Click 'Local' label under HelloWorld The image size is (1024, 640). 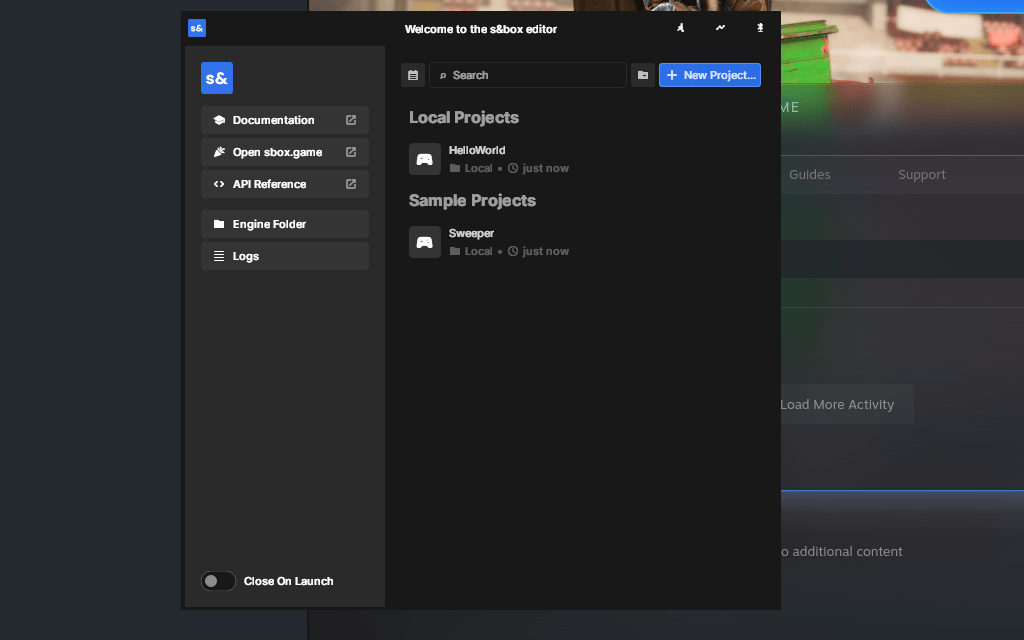pos(478,168)
